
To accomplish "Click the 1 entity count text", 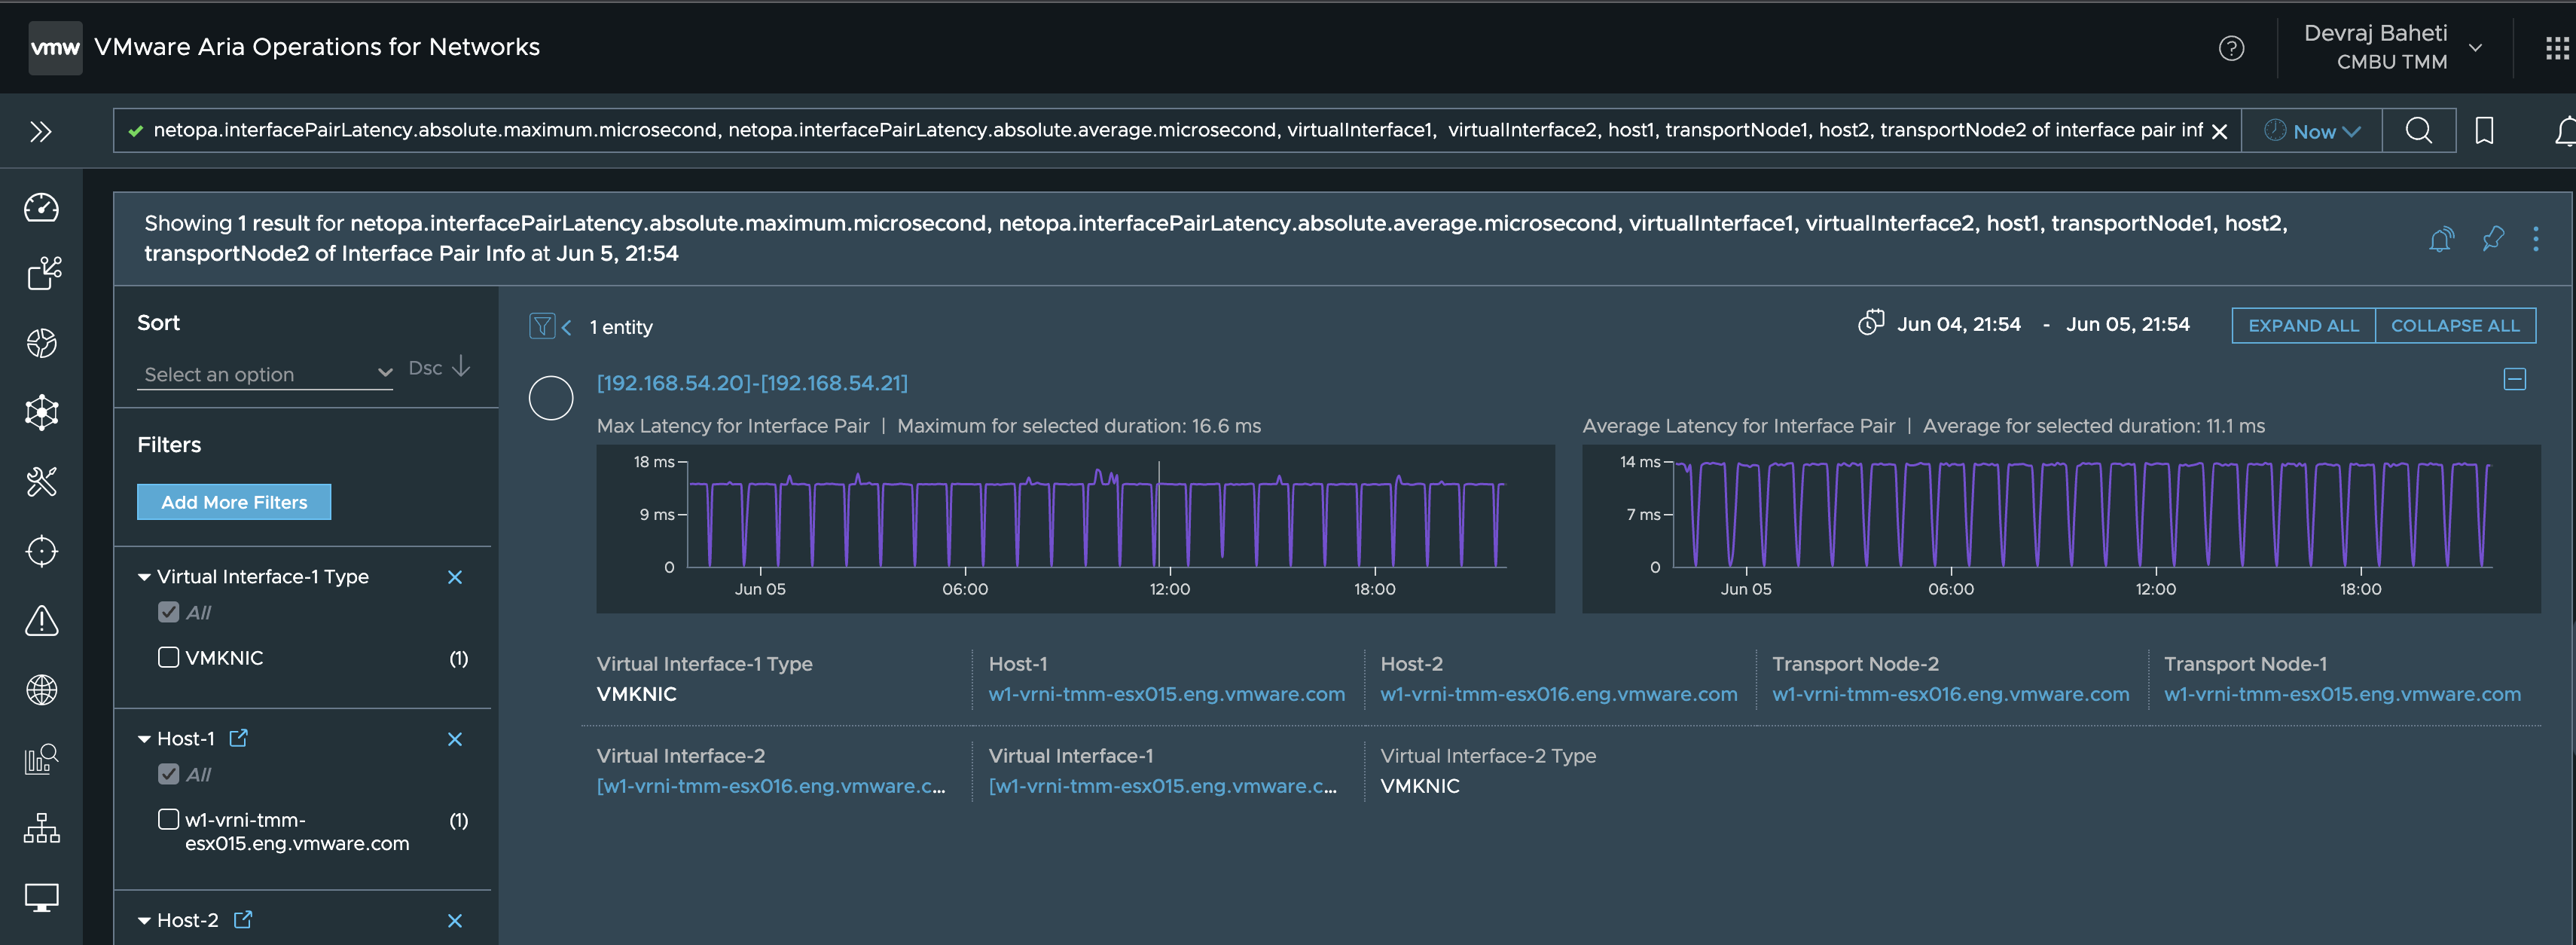I will (x=621, y=327).
